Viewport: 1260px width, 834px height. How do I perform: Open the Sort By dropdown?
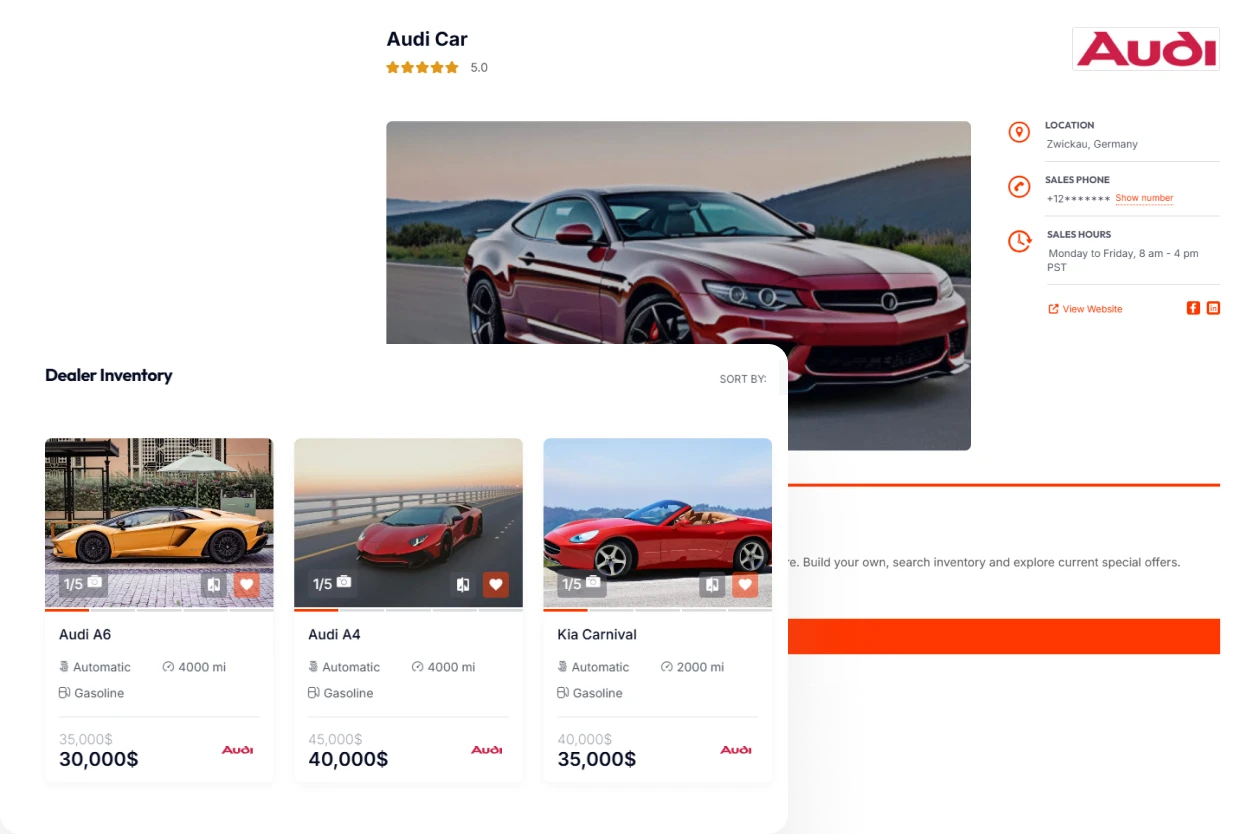[743, 380]
